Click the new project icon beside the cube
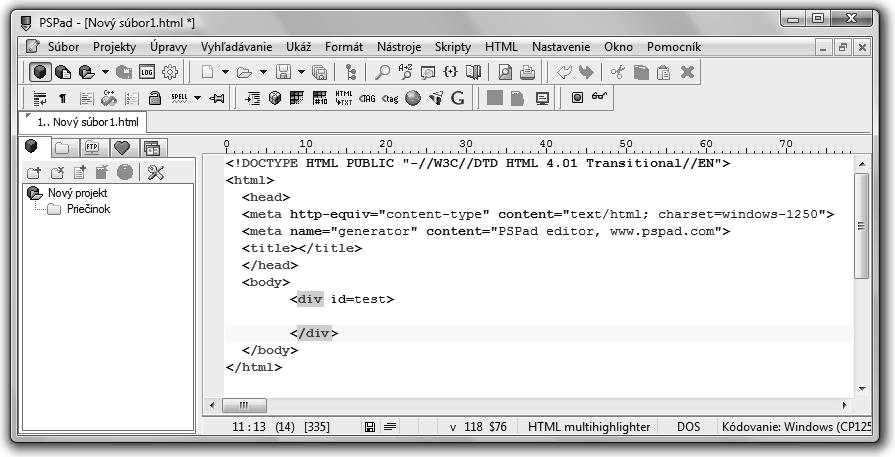895x457 pixels. (x=63, y=72)
